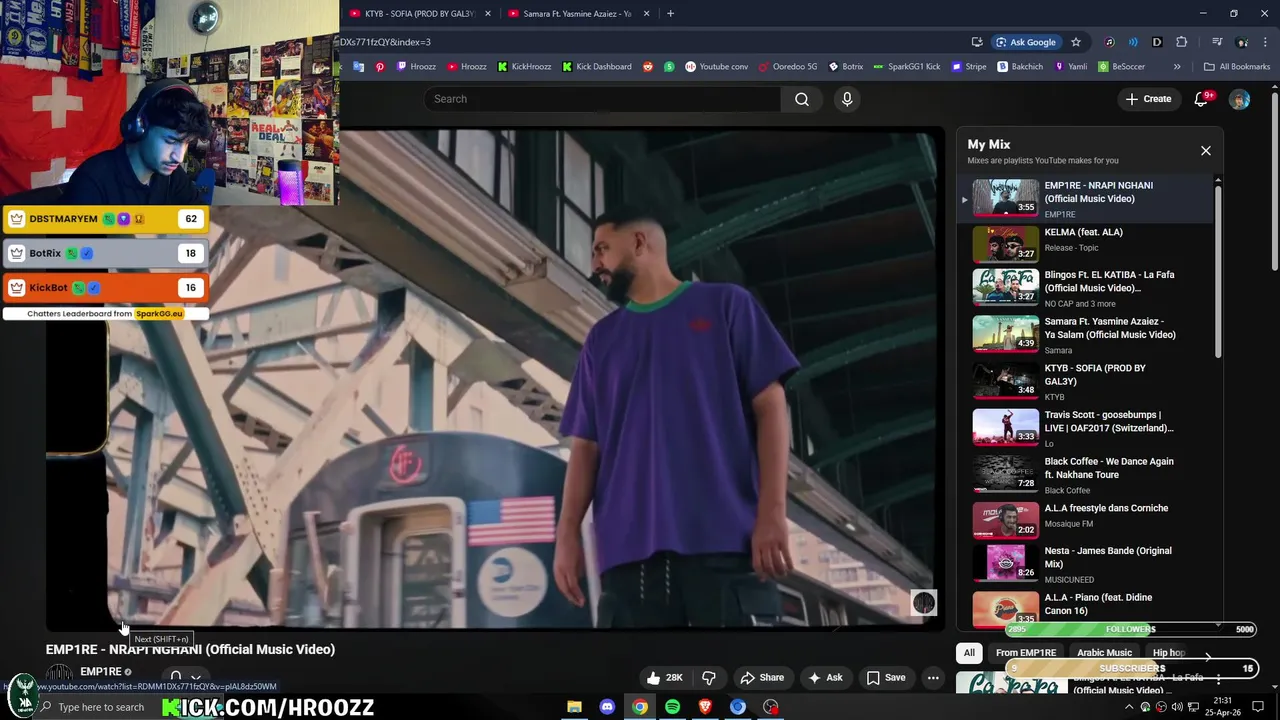Open the Reddit bookmark icon
This screenshot has width=1280, height=720.
(x=648, y=67)
